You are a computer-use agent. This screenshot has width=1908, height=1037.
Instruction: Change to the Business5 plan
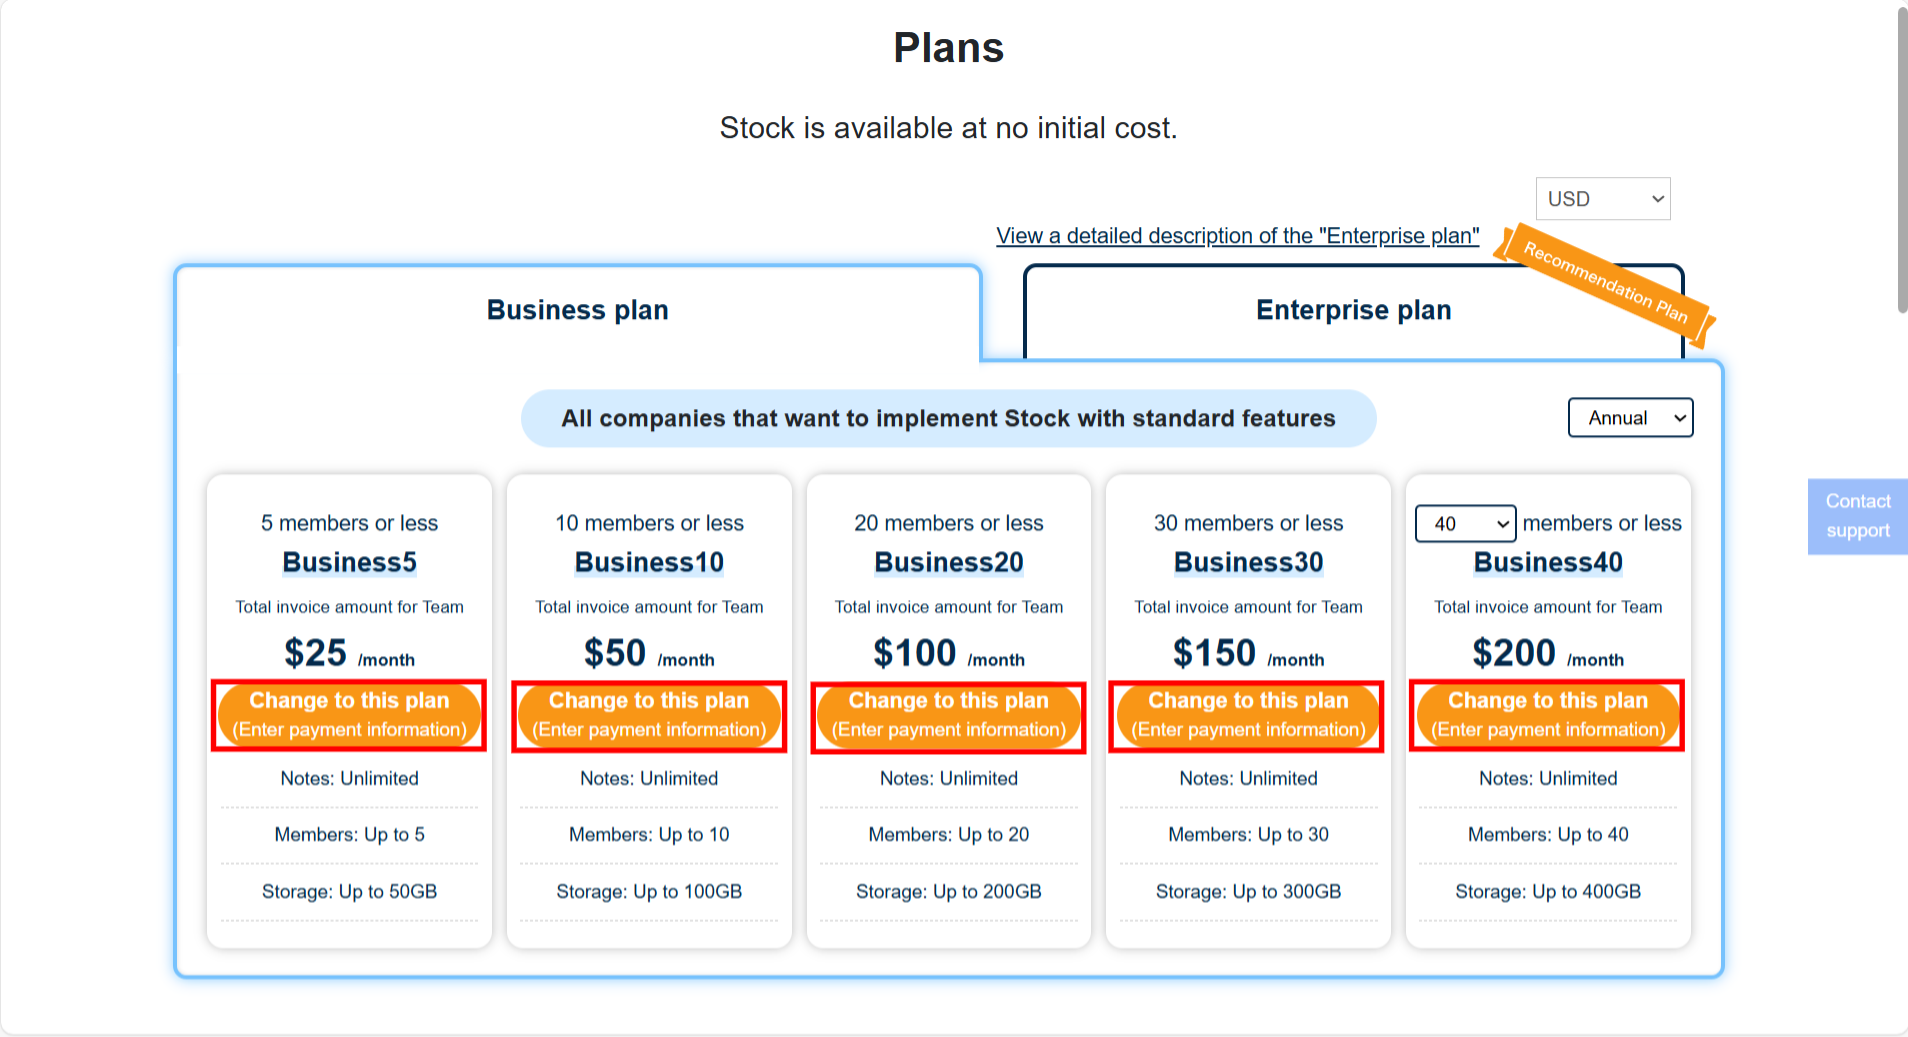348,714
